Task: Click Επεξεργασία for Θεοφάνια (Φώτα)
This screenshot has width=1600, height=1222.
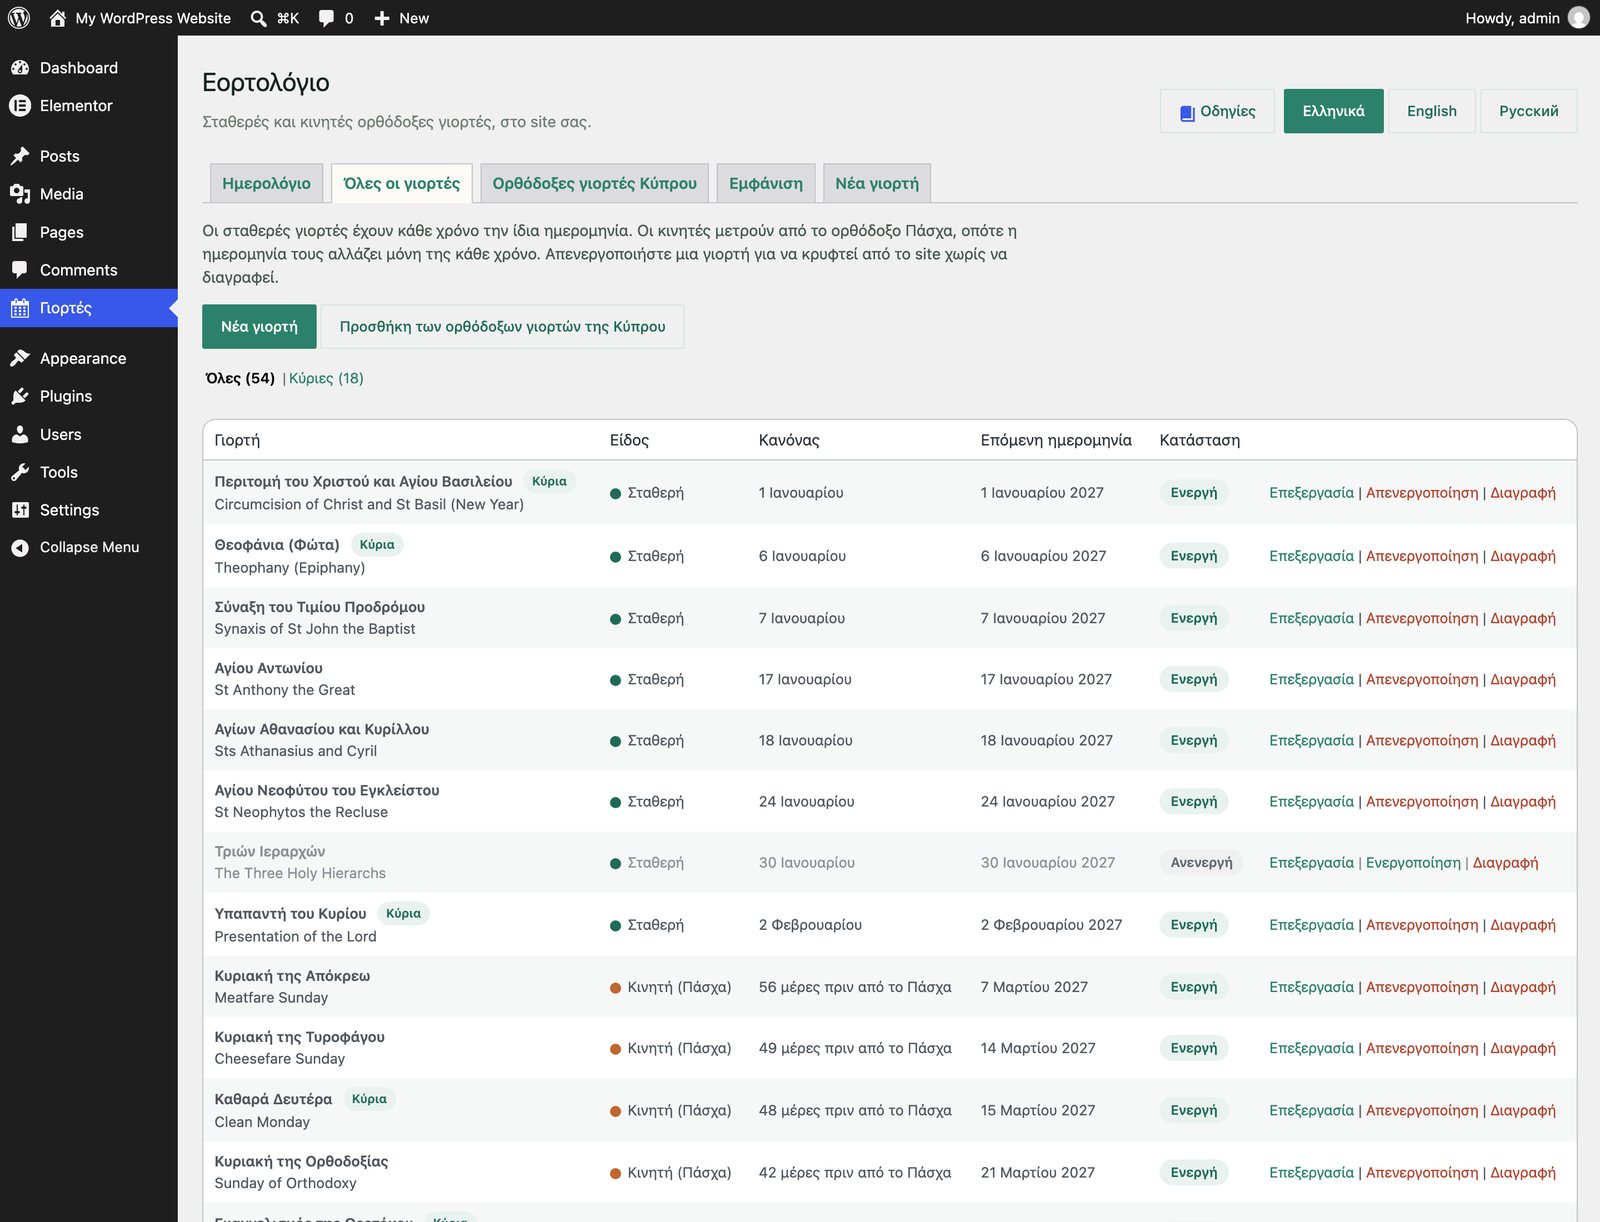Action: (x=1311, y=556)
